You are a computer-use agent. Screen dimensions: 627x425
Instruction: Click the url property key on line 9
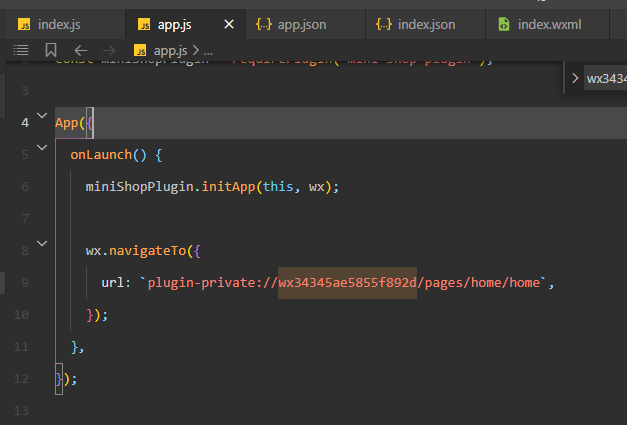(x=113, y=283)
